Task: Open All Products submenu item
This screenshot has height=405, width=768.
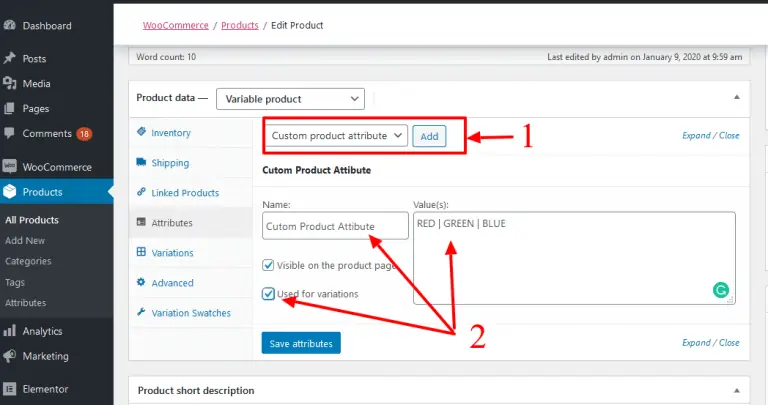Action: coord(32,220)
